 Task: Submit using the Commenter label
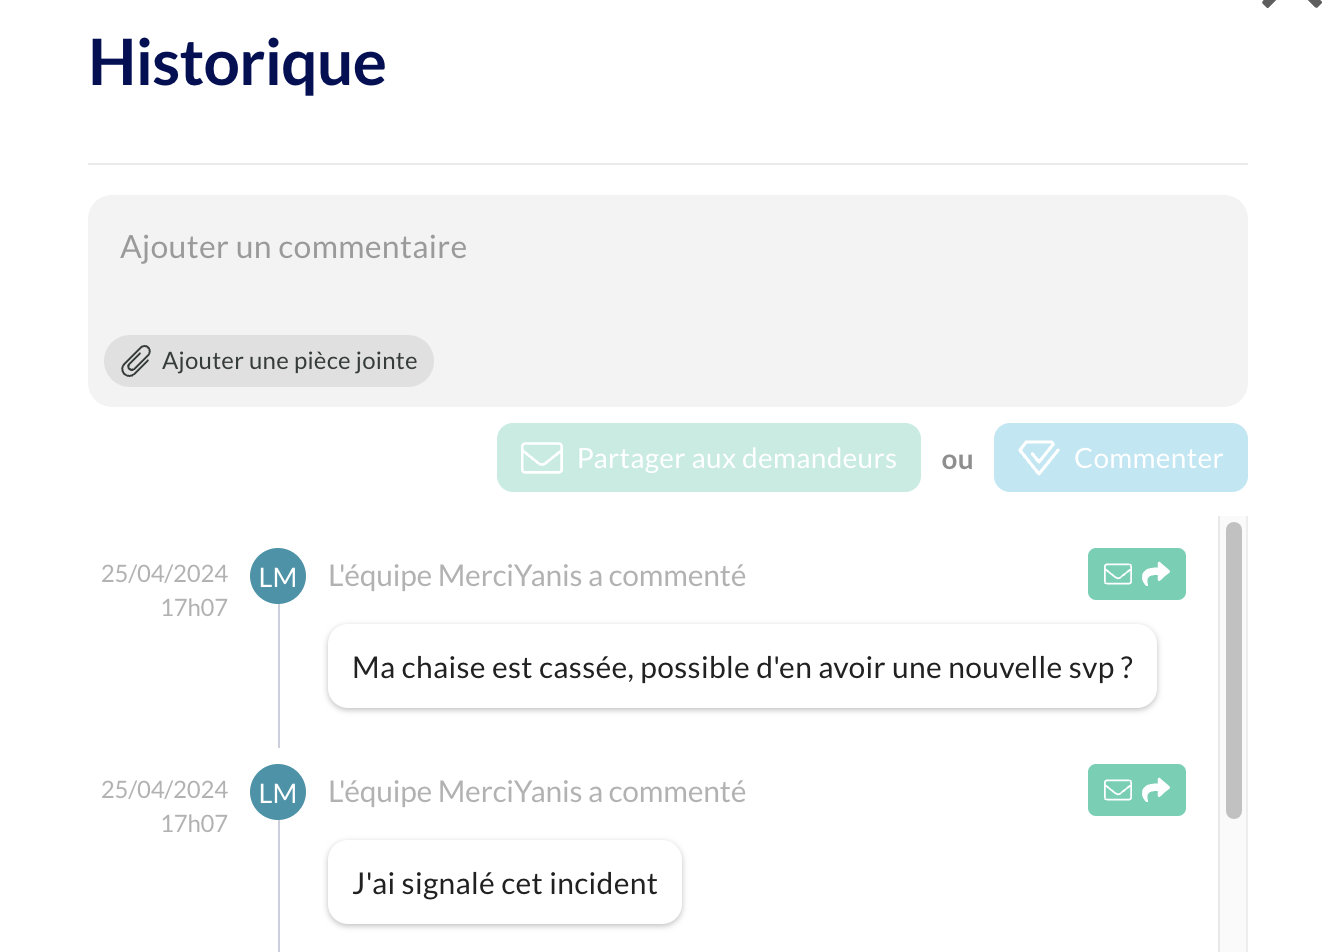coord(1148,458)
